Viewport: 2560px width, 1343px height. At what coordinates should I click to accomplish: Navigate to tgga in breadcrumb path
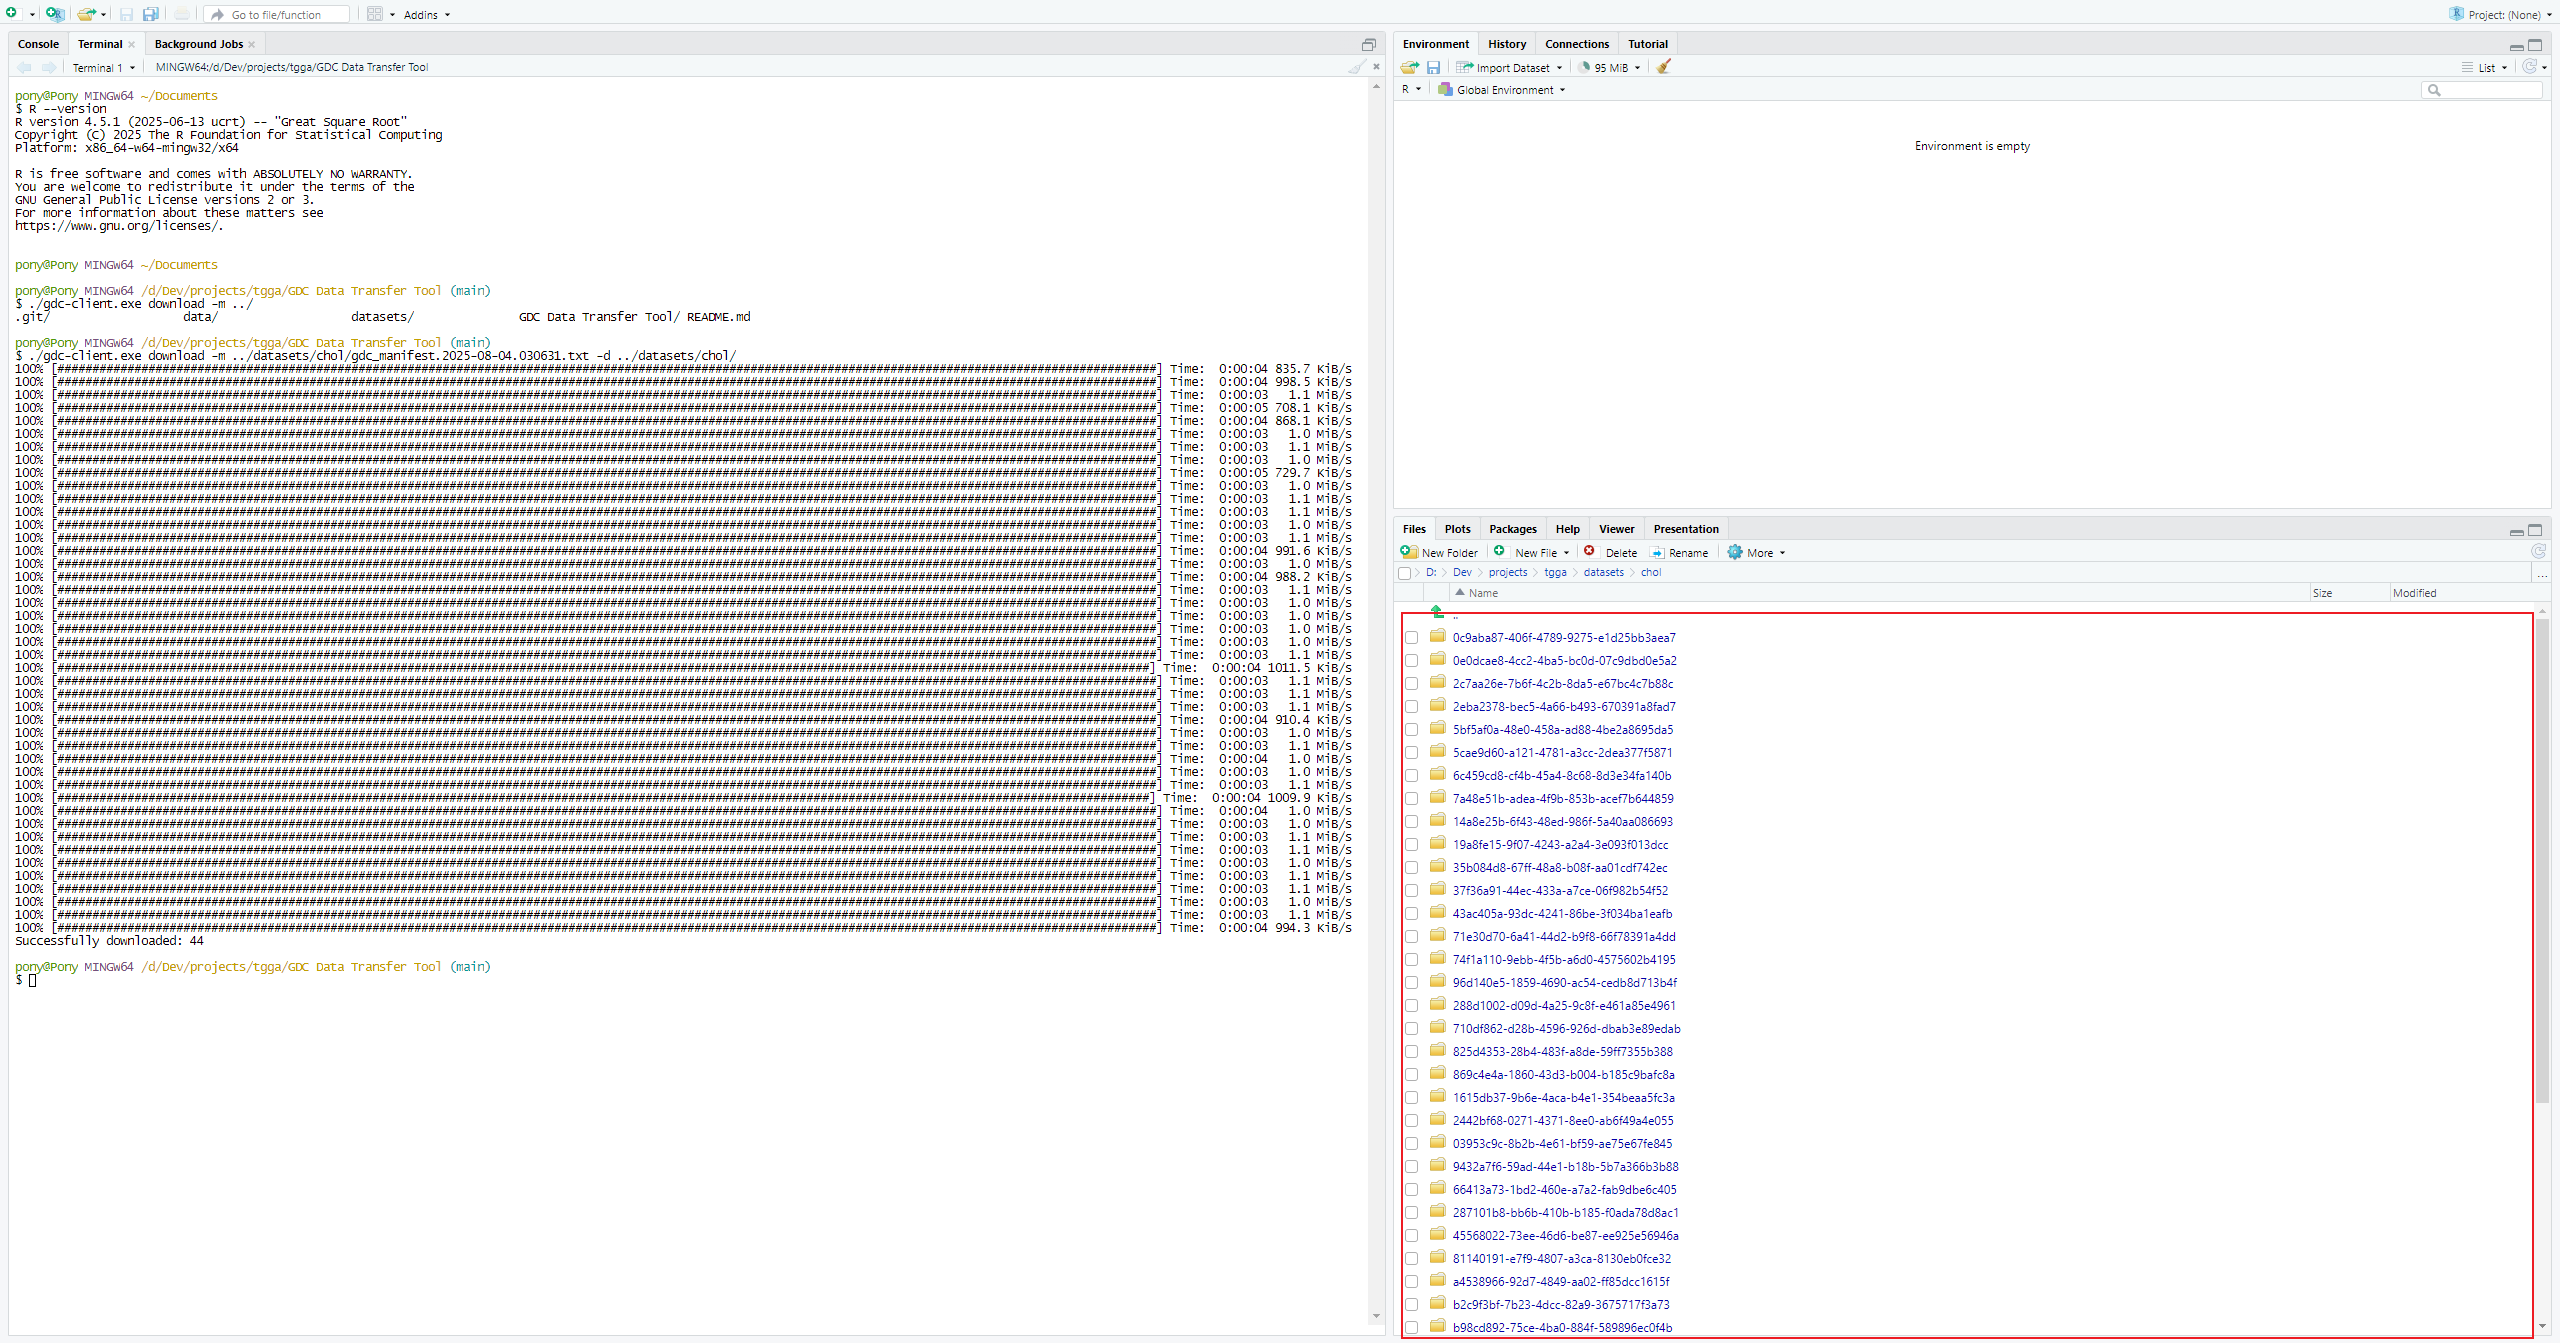pyautogui.click(x=1555, y=573)
